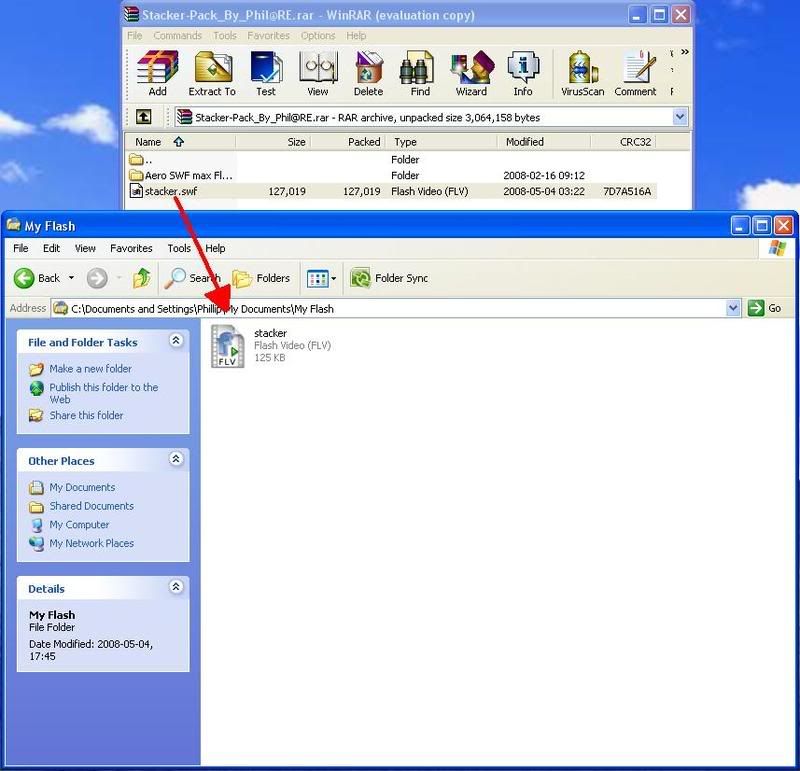Click the Up folder icon in Explorer
The width and height of the screenshot is (800, 771).
pyautogui.click(x=141, y=278)
